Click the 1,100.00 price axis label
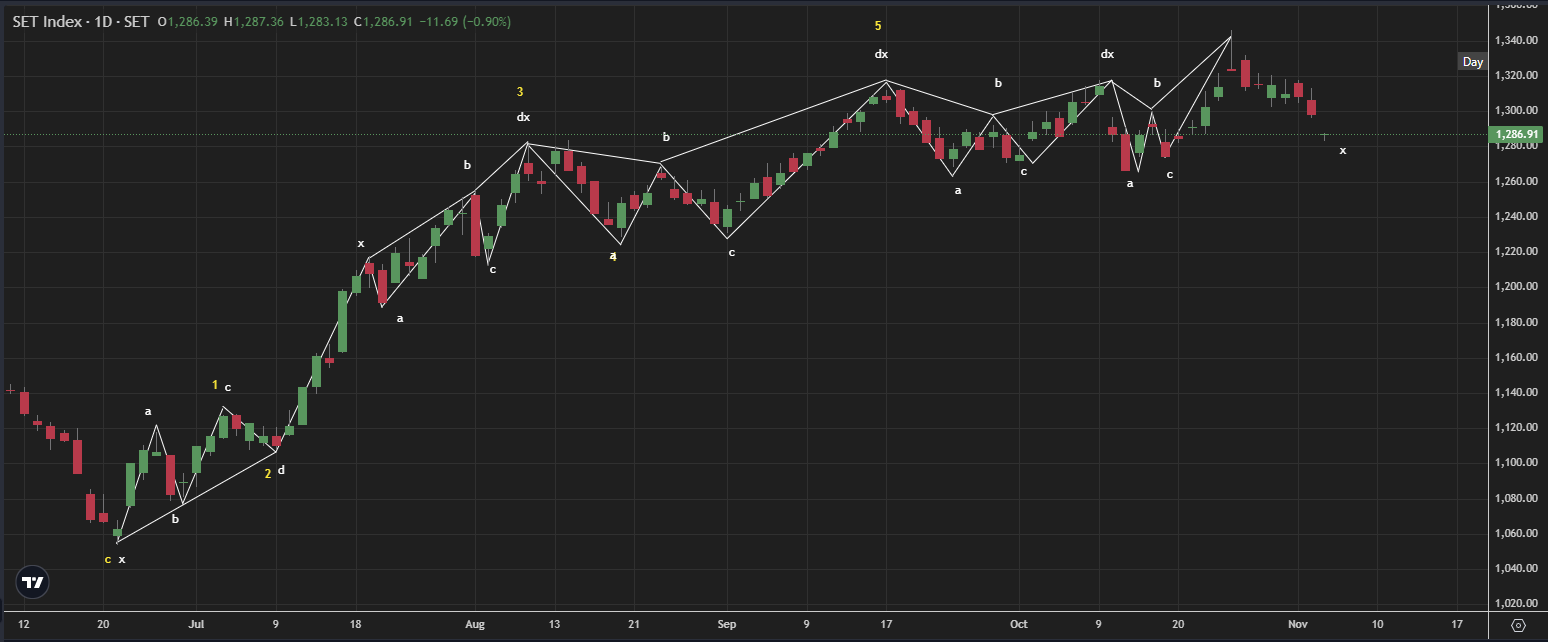The width and height of the screenshot is (1548, 642). 1514,462
